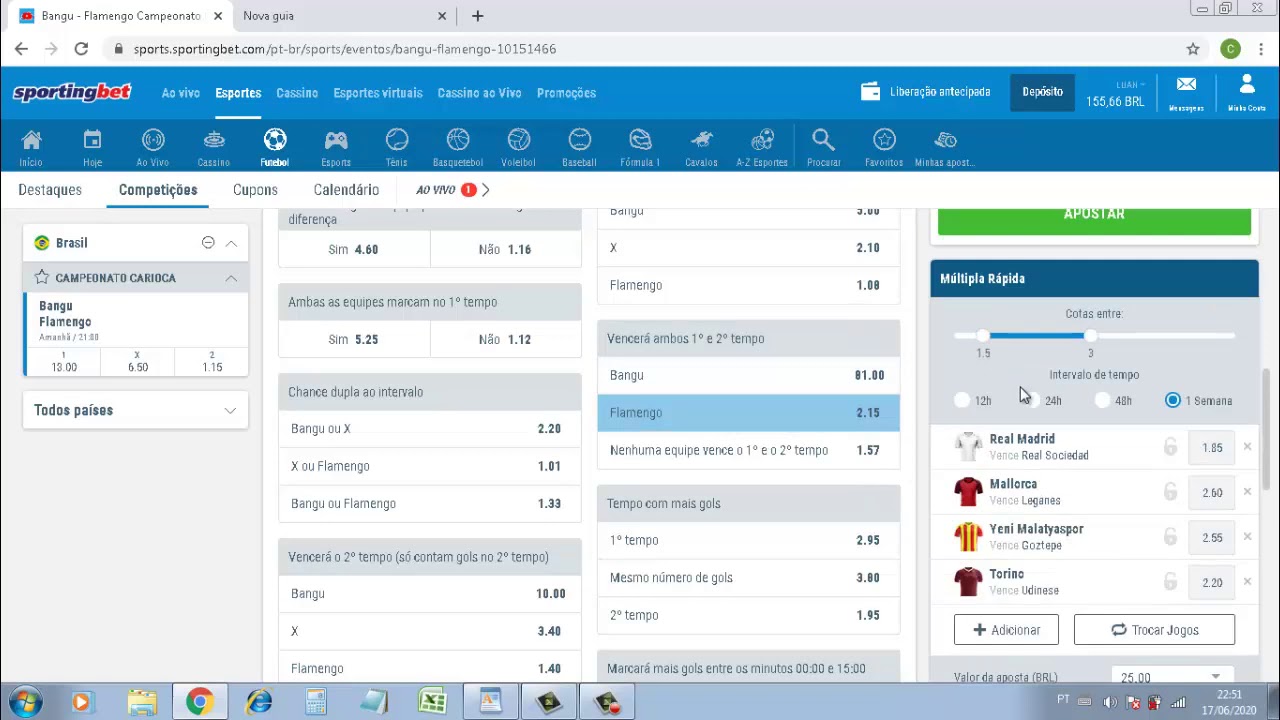Select the 1 Semana time interval
Image resolution: width=1280 pixels, height=720 pixels.
pyautogui.click(x=1173, y=401)
